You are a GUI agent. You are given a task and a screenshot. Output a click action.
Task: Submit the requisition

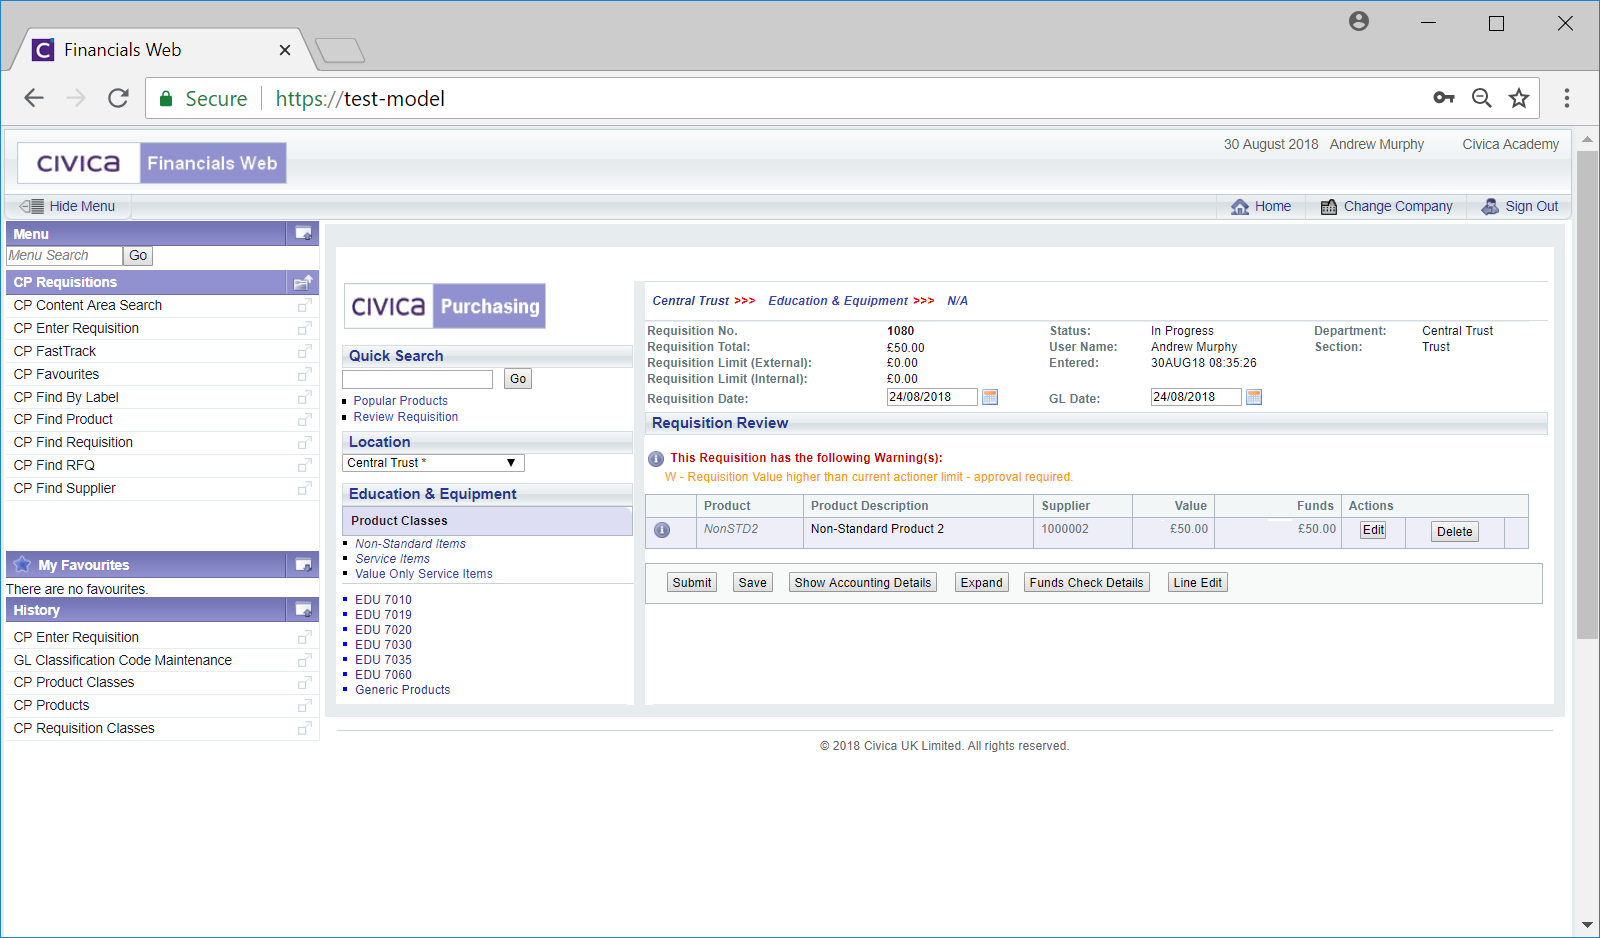point(692,583)
